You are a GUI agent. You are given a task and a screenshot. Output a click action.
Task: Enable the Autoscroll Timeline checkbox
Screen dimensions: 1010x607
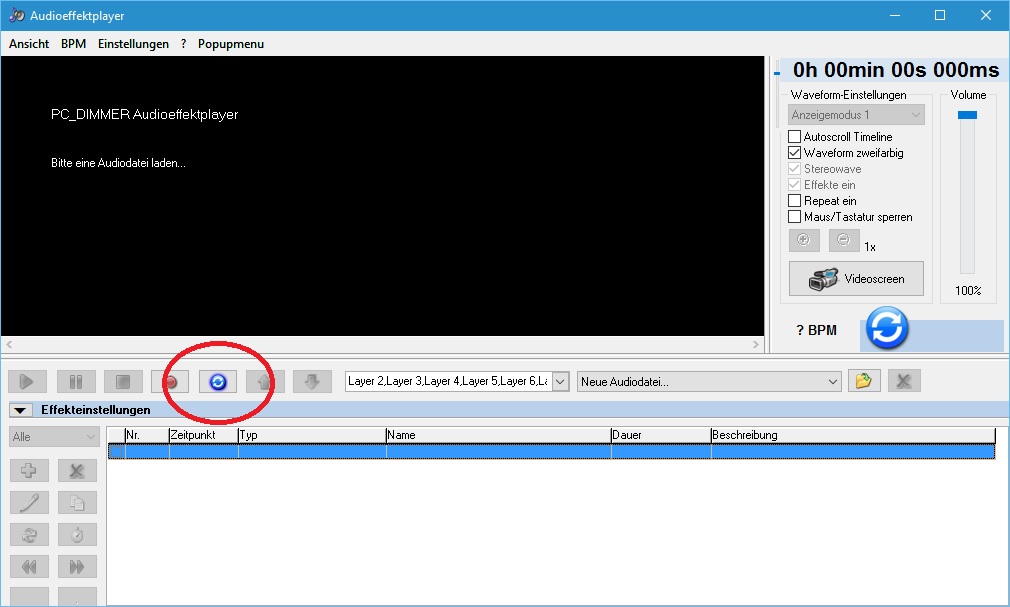click(x=795, y=137)
